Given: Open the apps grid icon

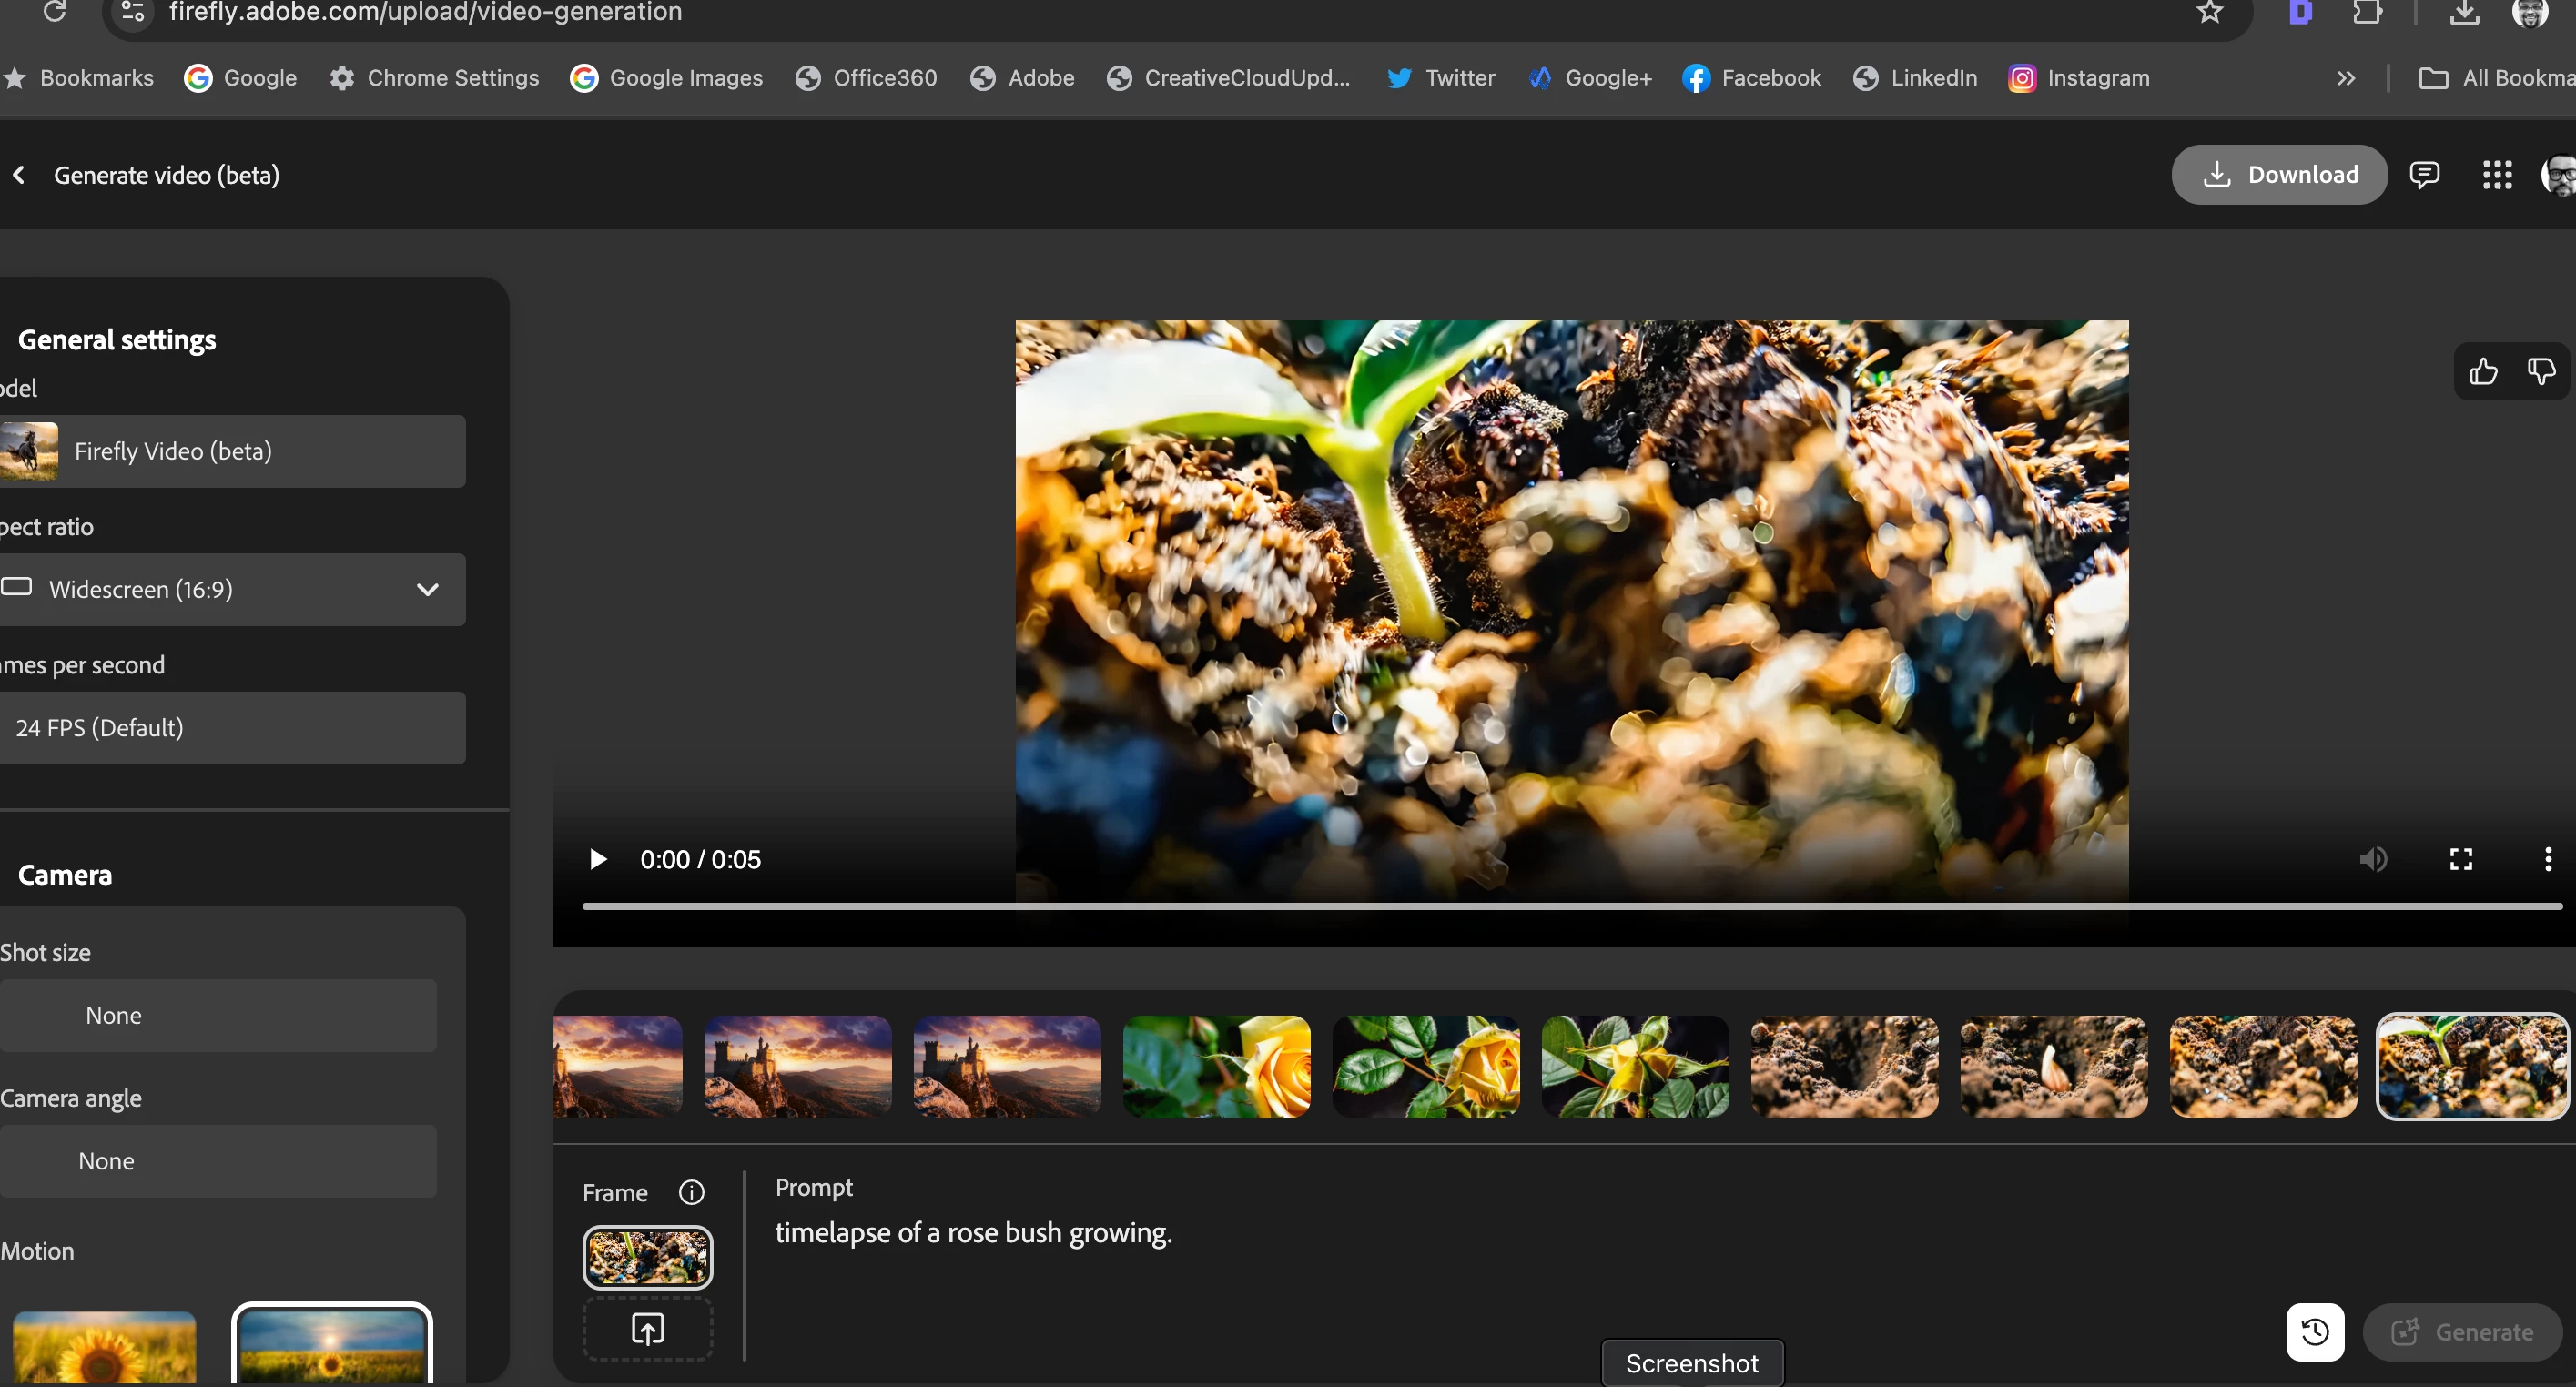Looking at the screenshot, I should click(2497, 175).
